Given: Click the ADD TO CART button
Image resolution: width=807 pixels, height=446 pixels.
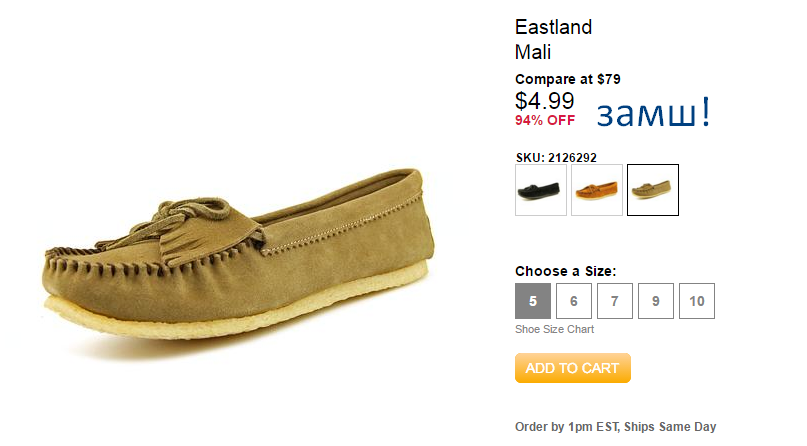Looking at the screenshot, I should click(573, 368).
